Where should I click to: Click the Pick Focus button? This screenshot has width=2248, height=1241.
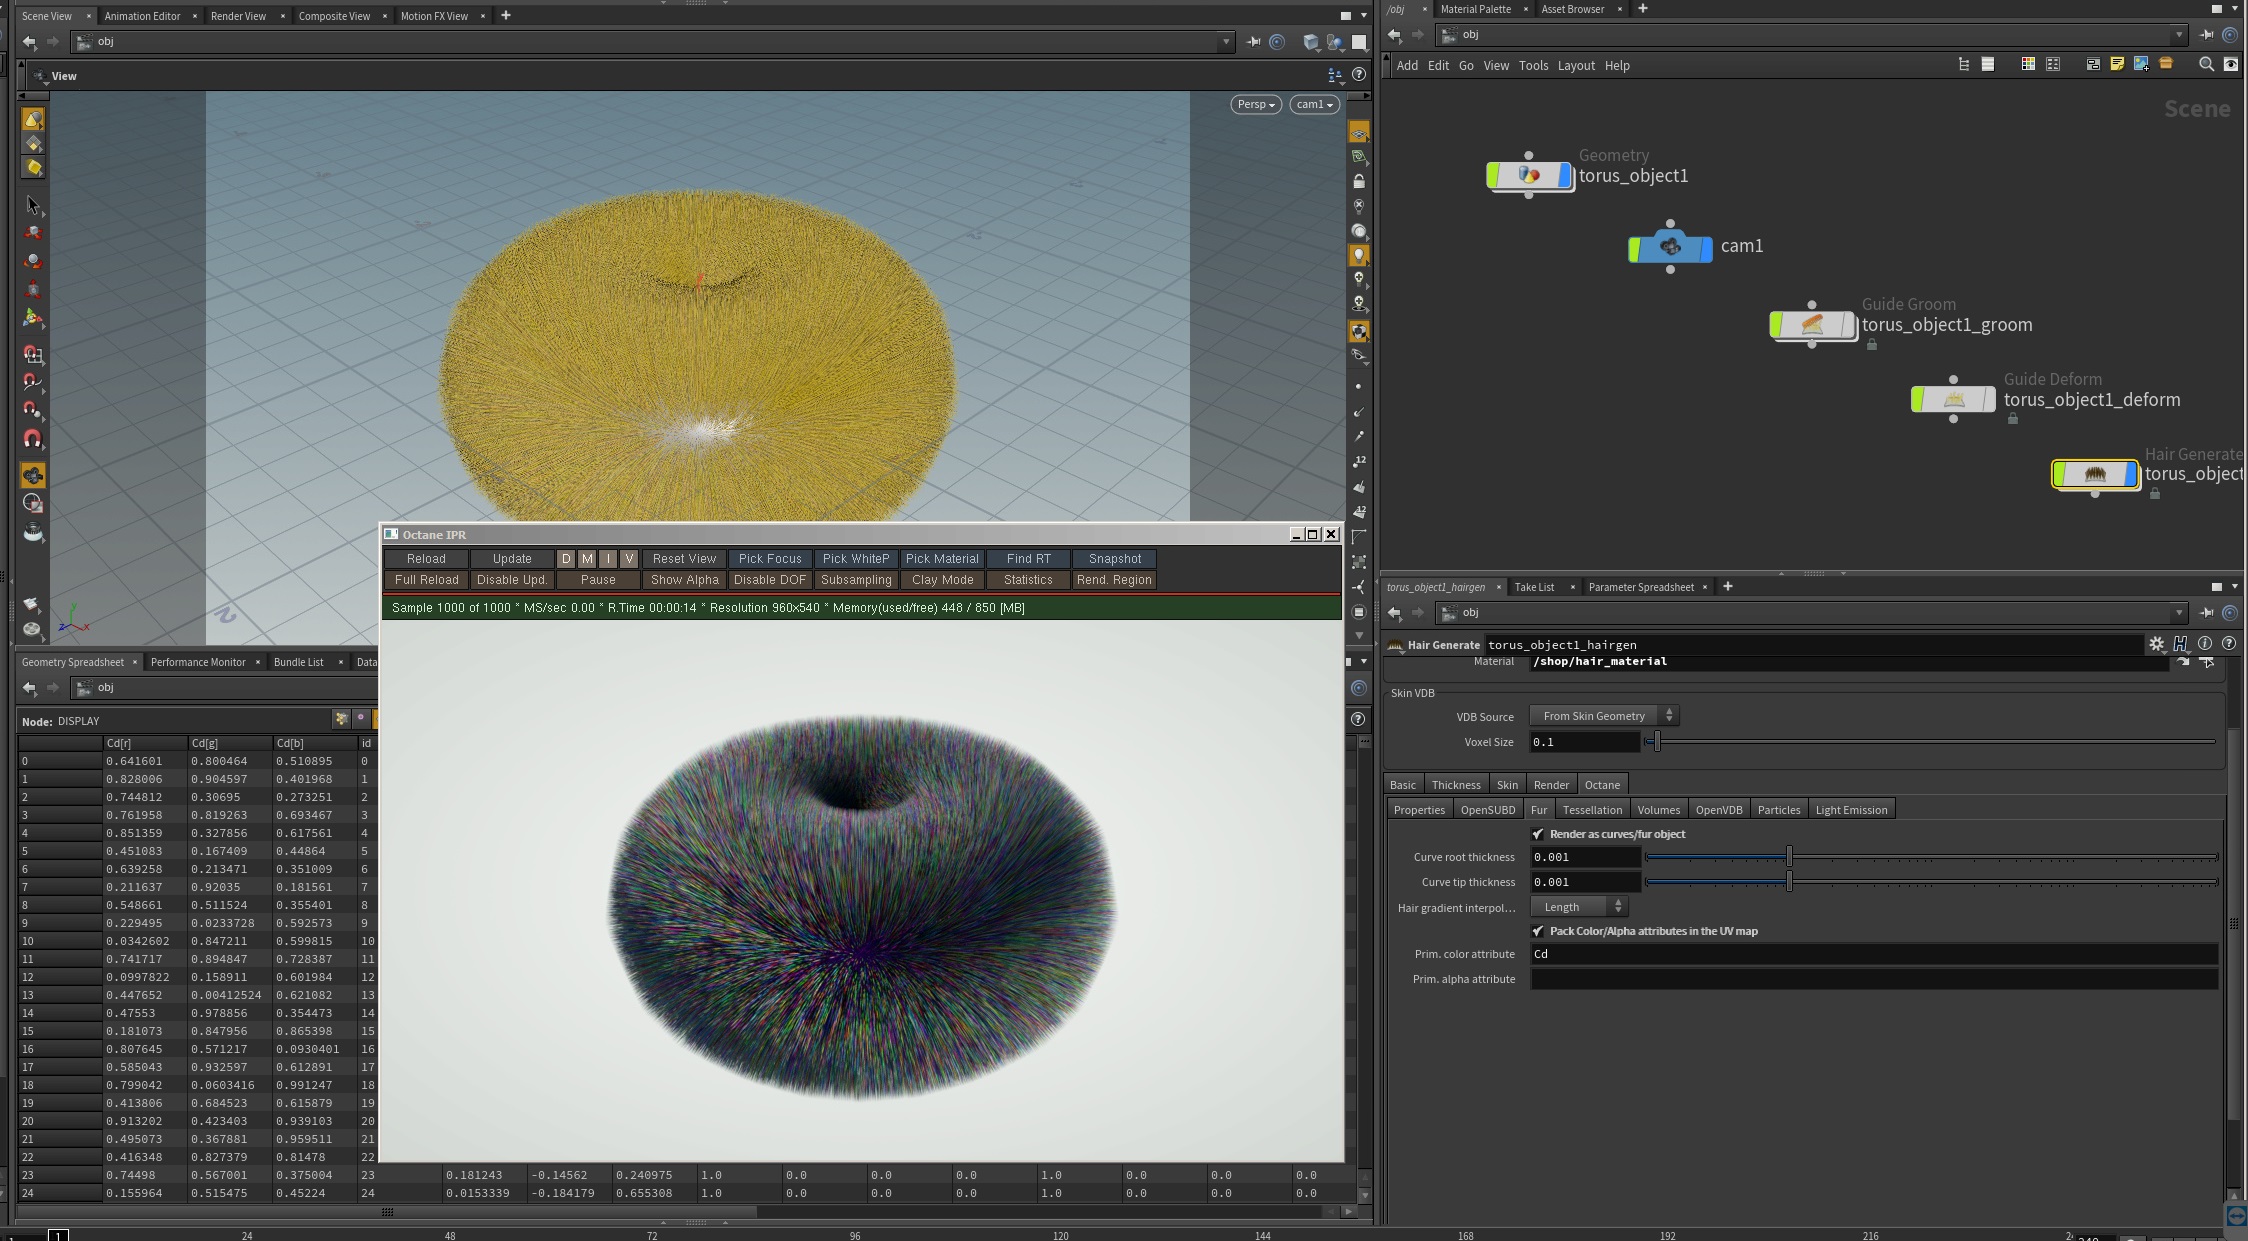[x=769, y=559]
